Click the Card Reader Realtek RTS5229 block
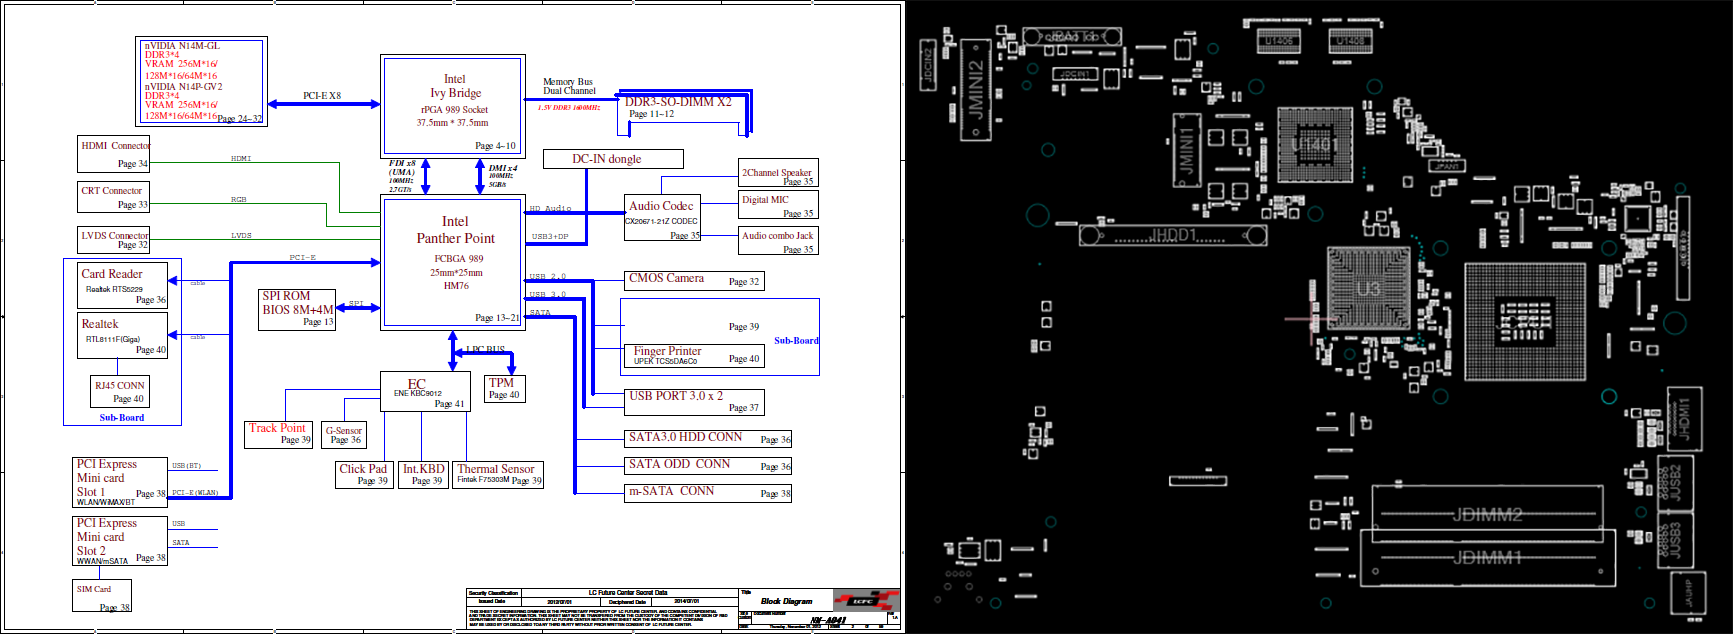1733x634 pixels. pos(123,285)
